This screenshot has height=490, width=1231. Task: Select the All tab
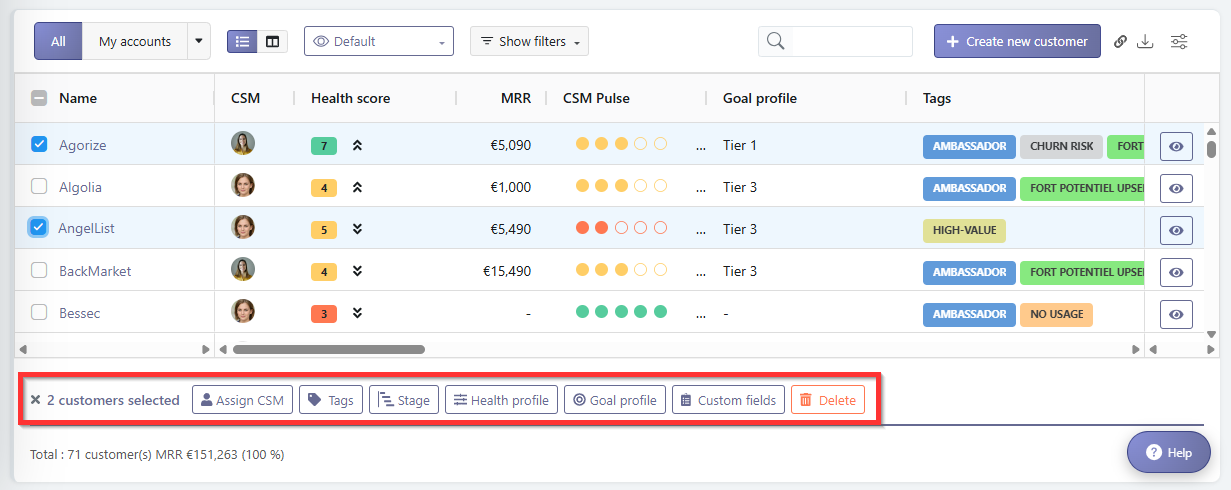pyautogui.click(x=58, y=41)
